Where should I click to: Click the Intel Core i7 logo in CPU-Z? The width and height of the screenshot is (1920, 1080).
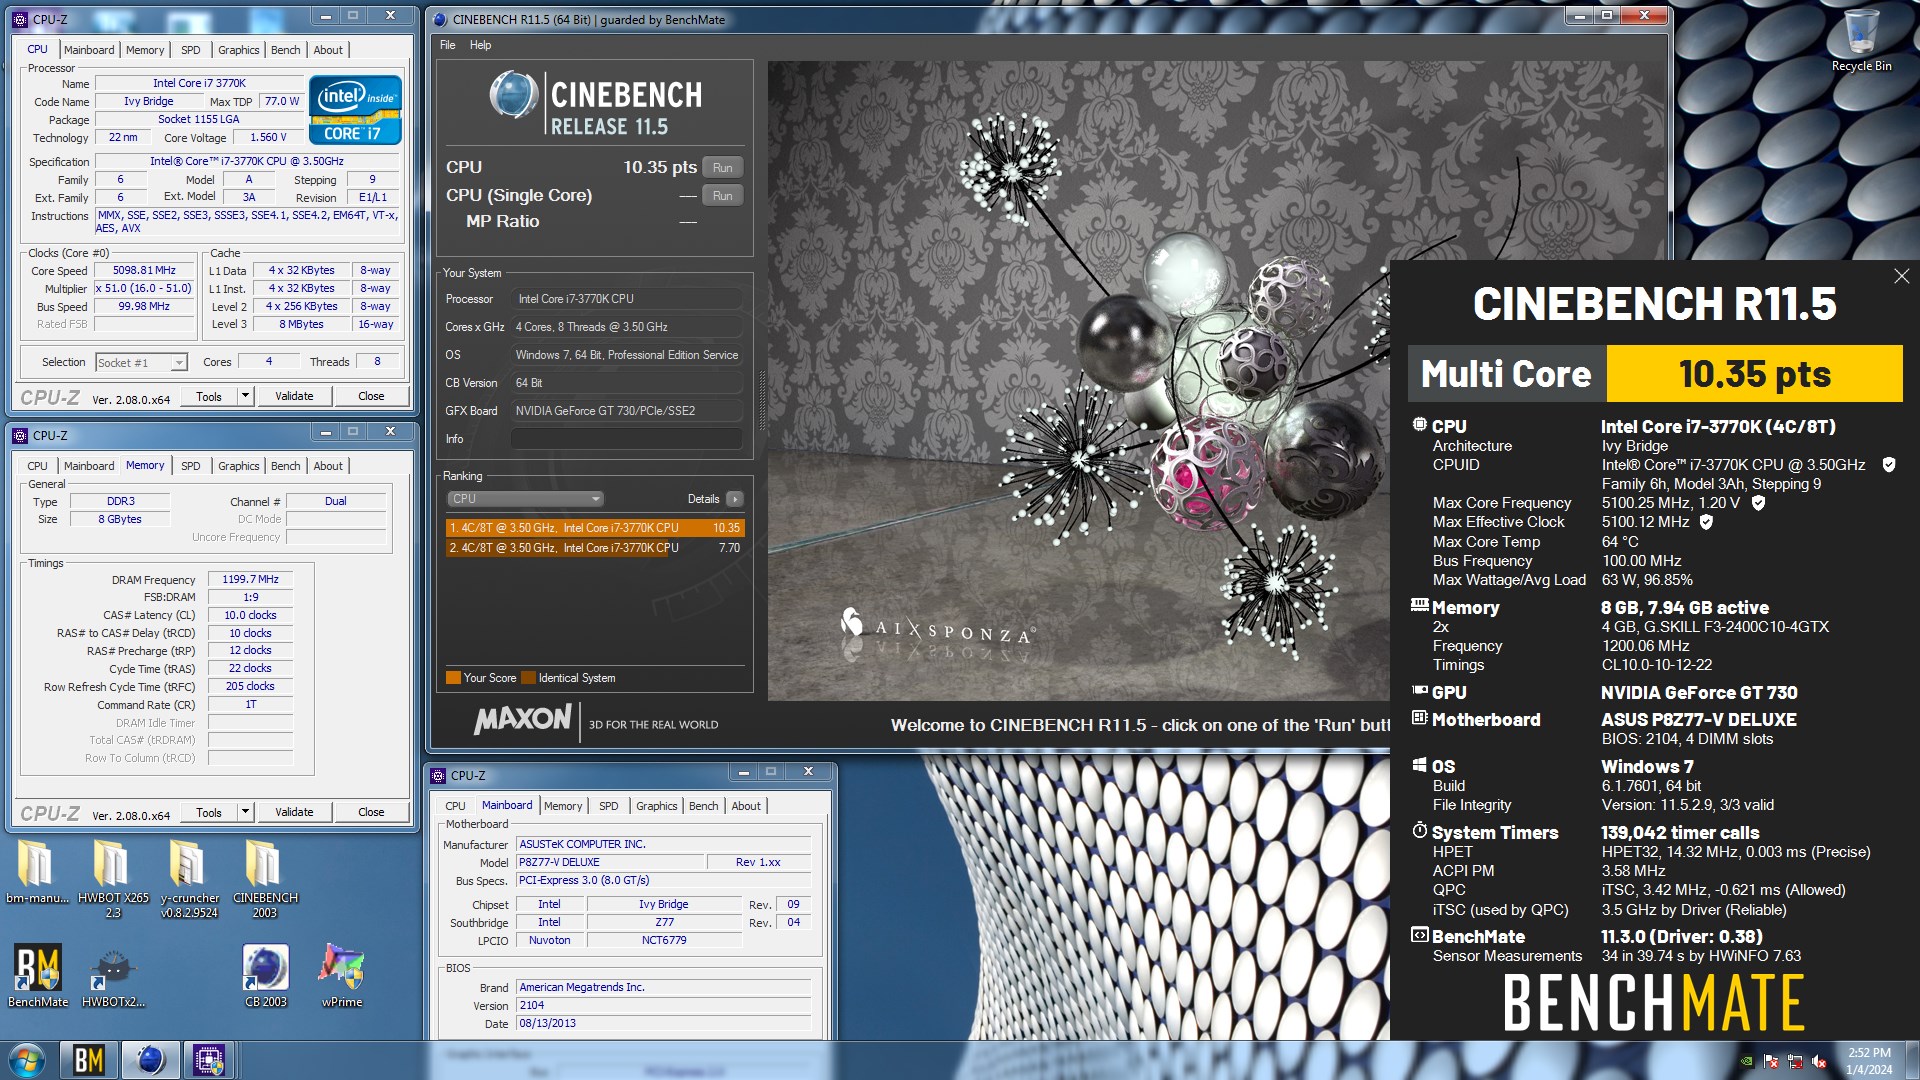355,110
